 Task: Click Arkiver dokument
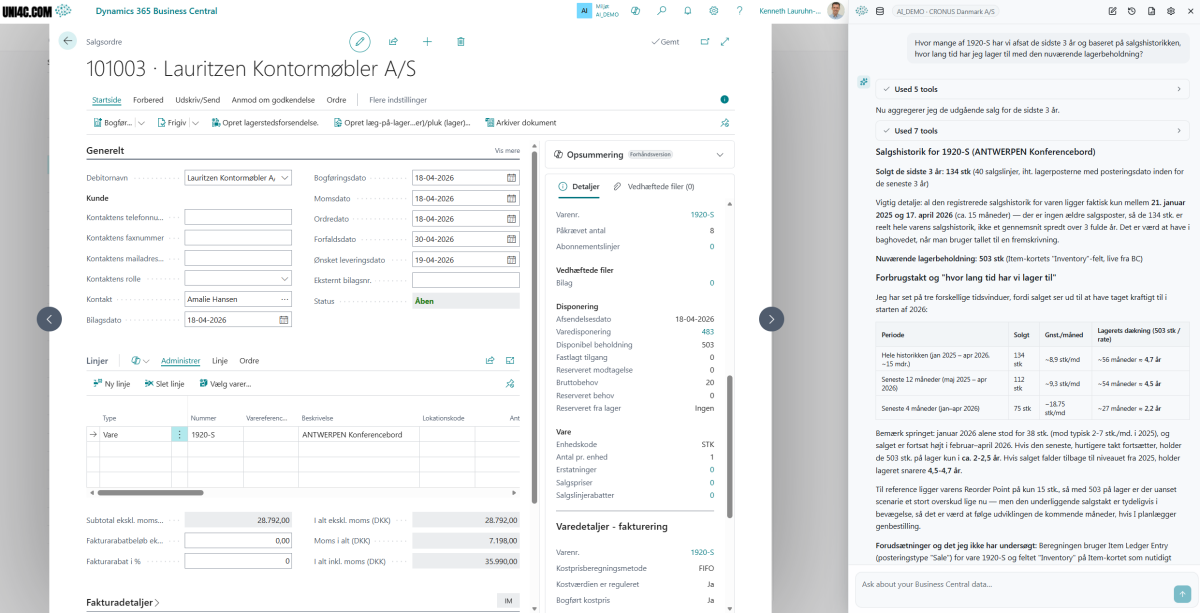tap(520, 123)
